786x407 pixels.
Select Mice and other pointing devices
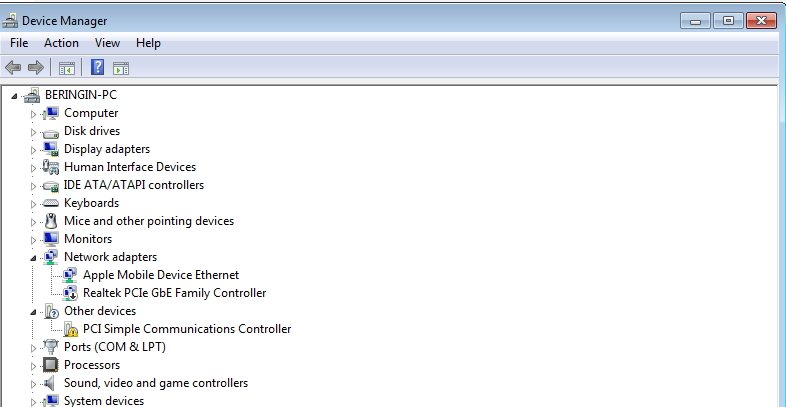pyautogui.click(x=148, y=221)
